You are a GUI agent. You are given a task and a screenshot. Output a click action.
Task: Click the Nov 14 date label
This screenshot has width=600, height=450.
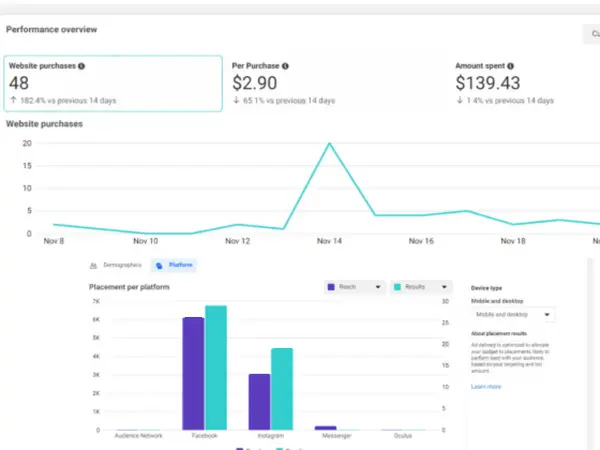tap(329, 241)
